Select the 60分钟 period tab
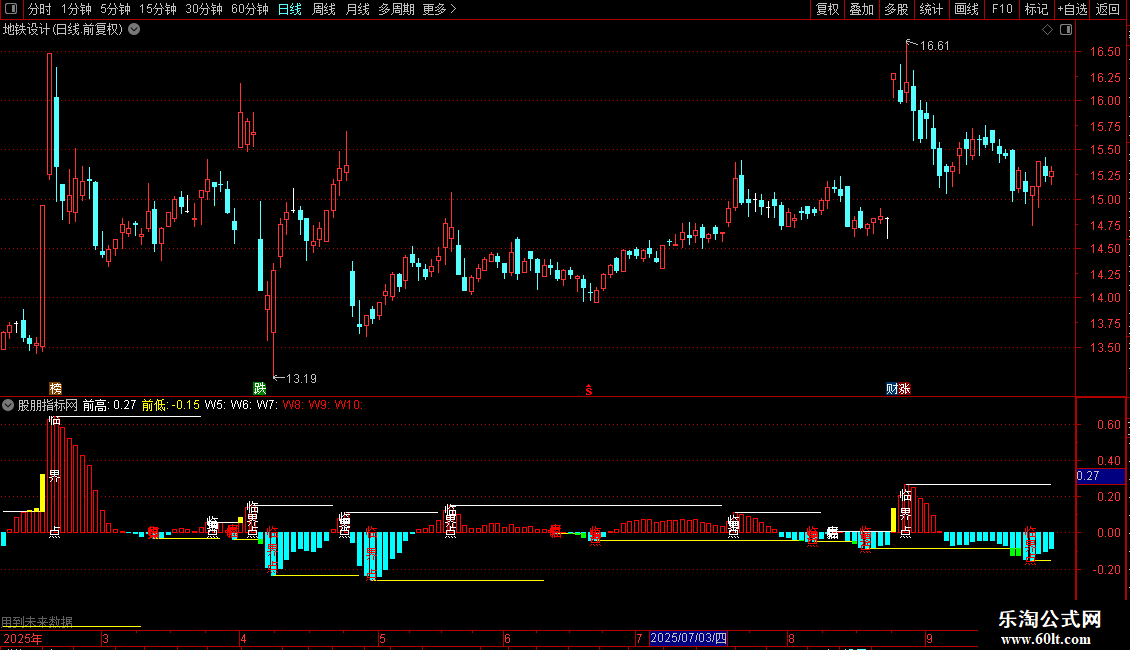 (x=249, y=9)
